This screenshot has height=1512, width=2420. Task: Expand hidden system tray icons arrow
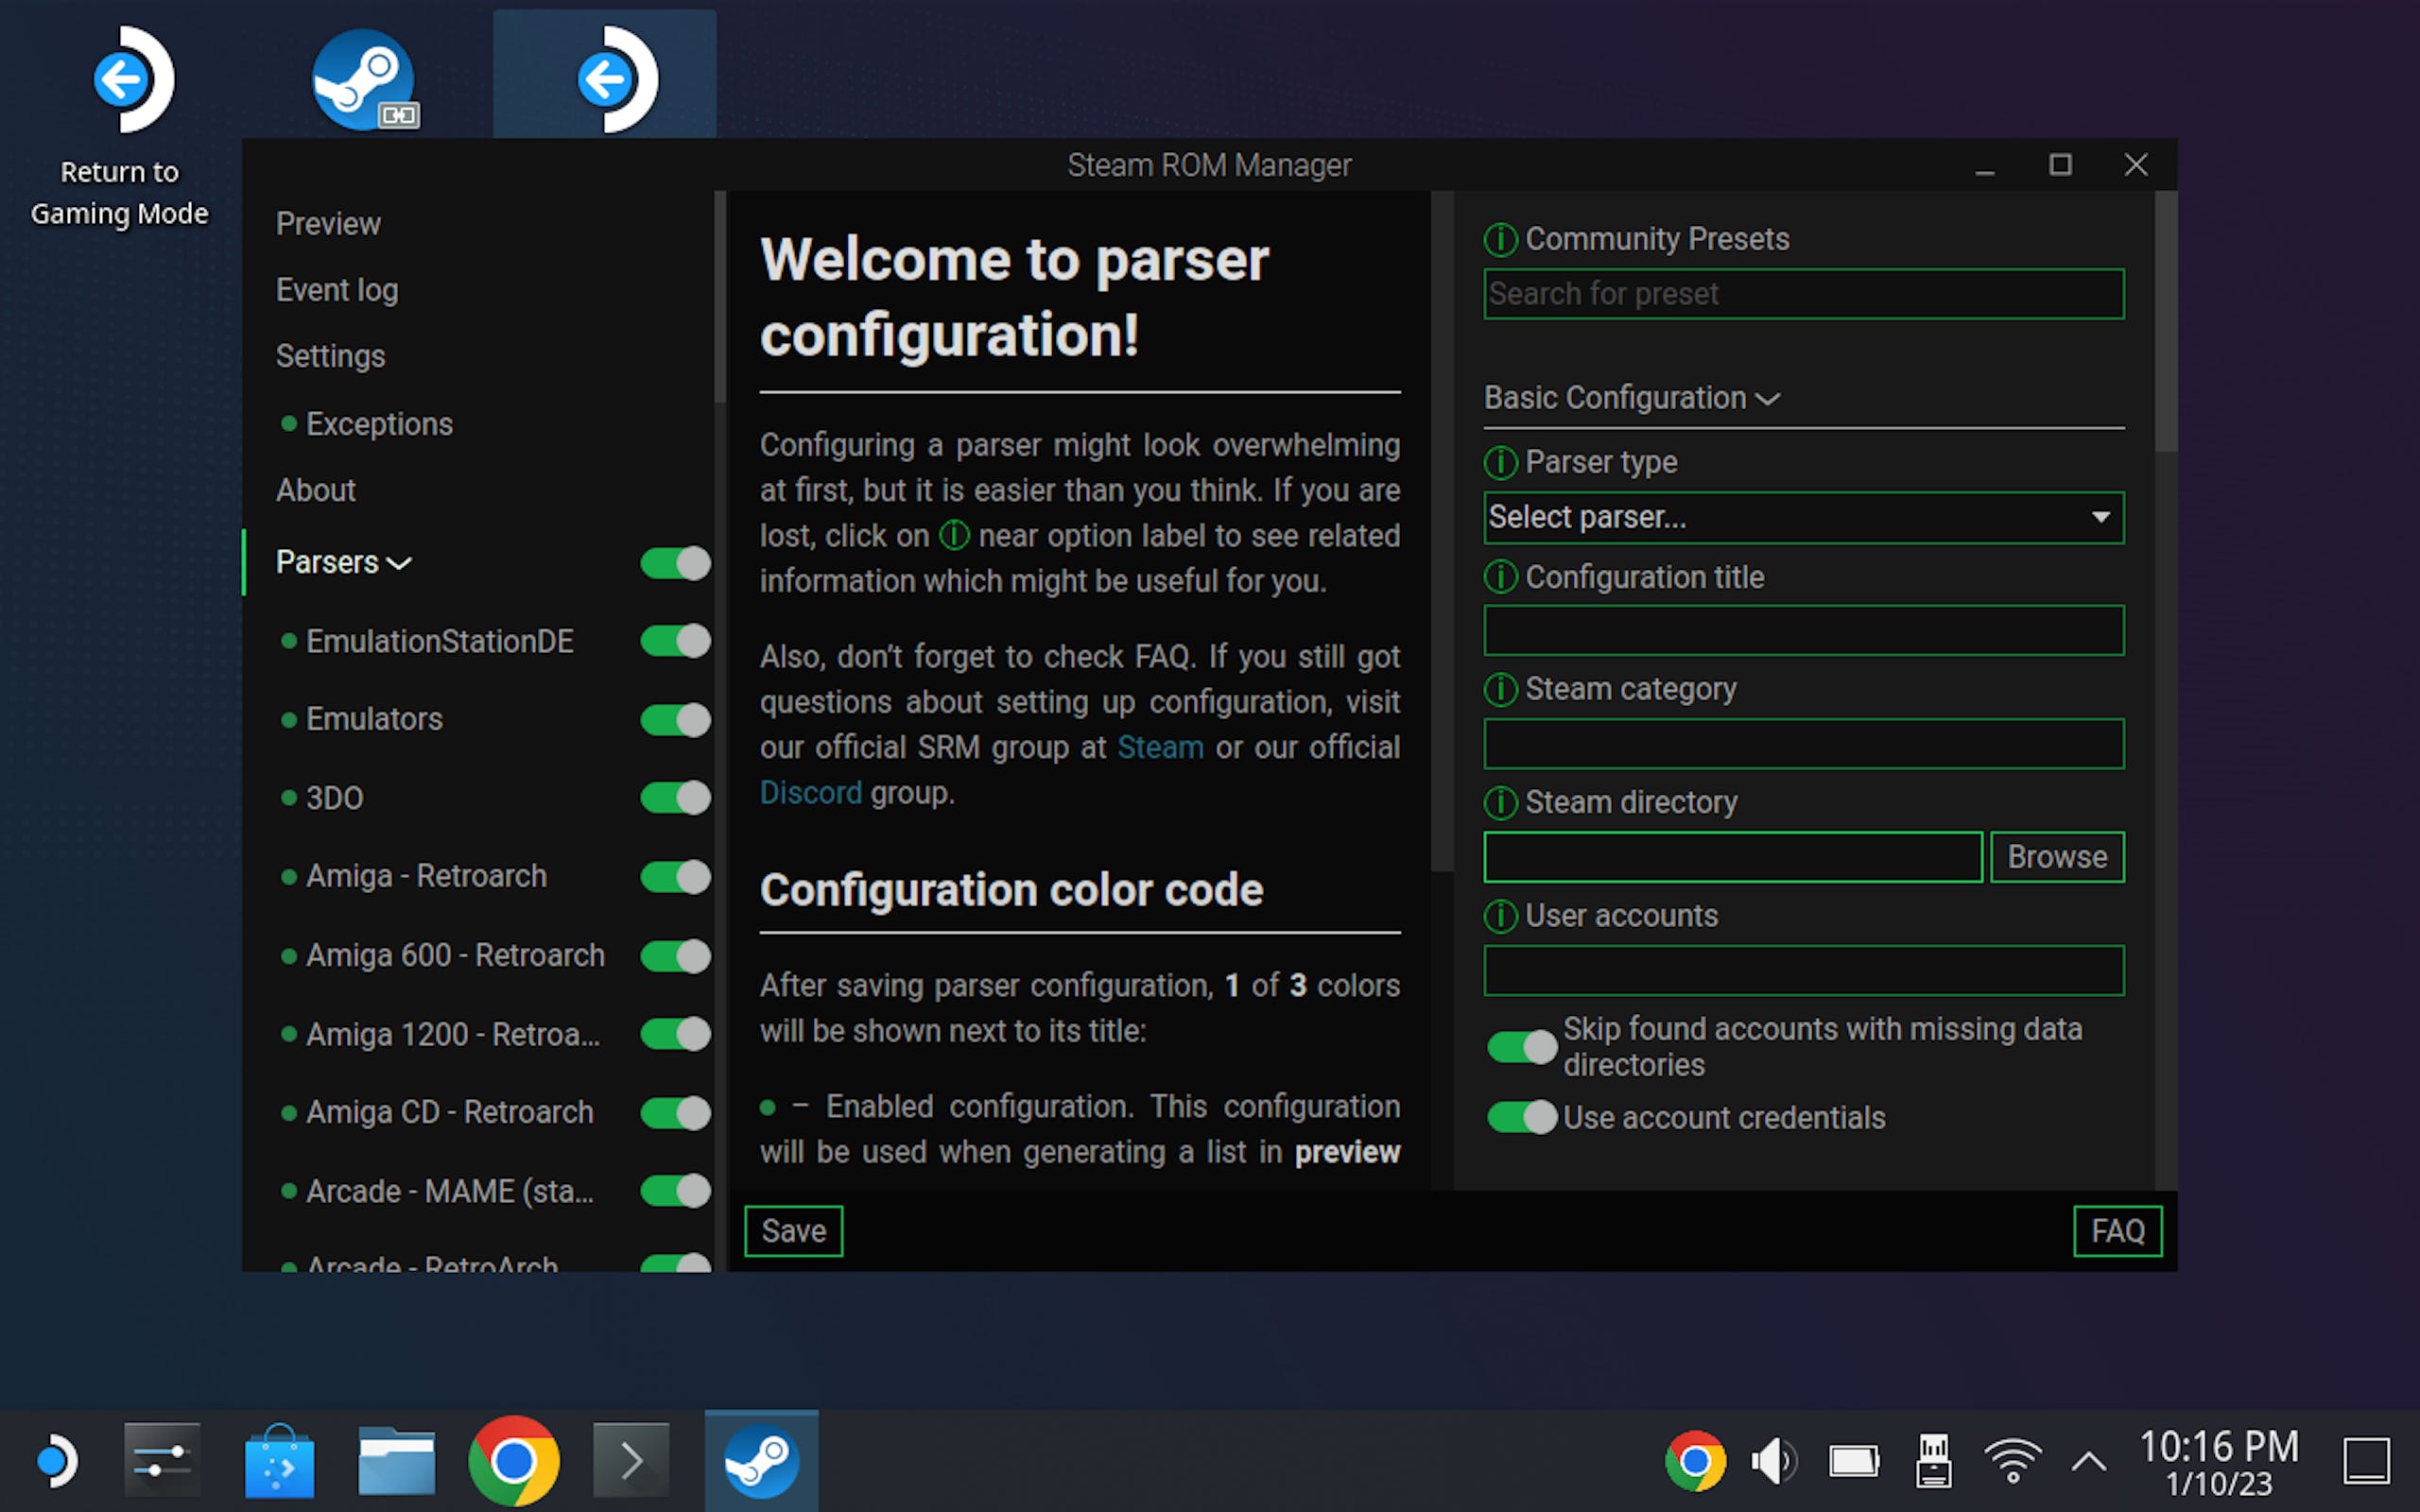(x=2089, y=1462)
